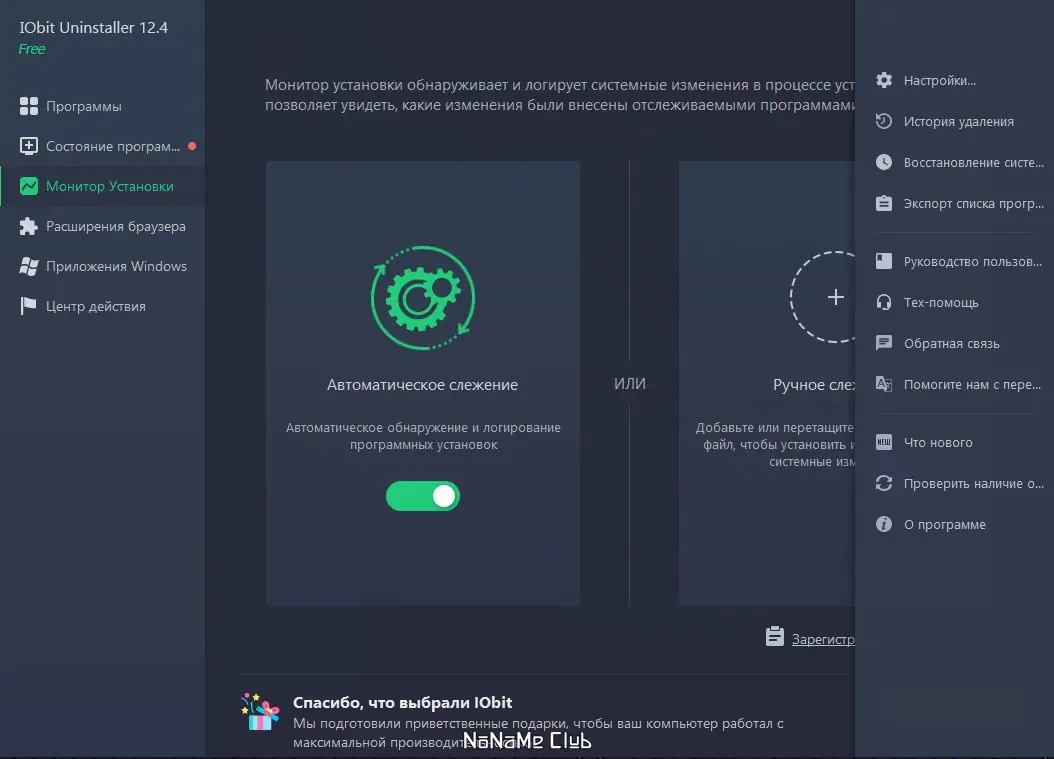This screenshot has height=759, width=1054.
Task: Click the Руководство пользователя book icon
Action: pos(884,261)
